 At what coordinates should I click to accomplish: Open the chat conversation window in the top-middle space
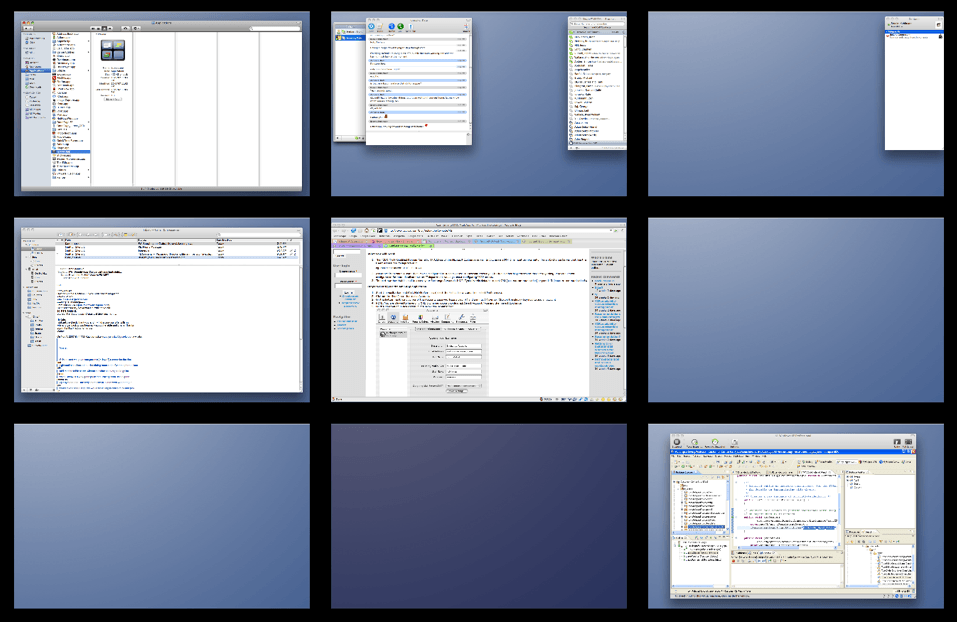tap(417, 80)
